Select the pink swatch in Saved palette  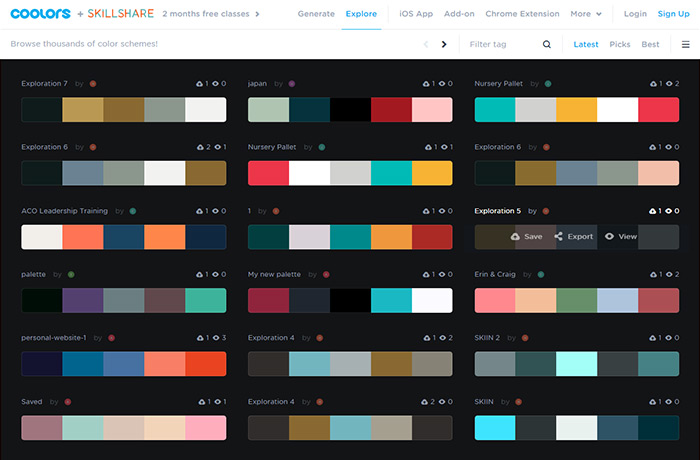(x=206, y=428)
